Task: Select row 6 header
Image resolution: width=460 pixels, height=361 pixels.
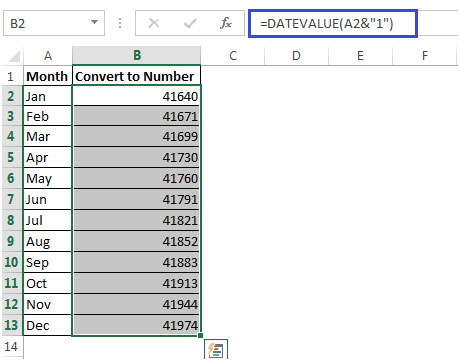Action: [11, 178]
